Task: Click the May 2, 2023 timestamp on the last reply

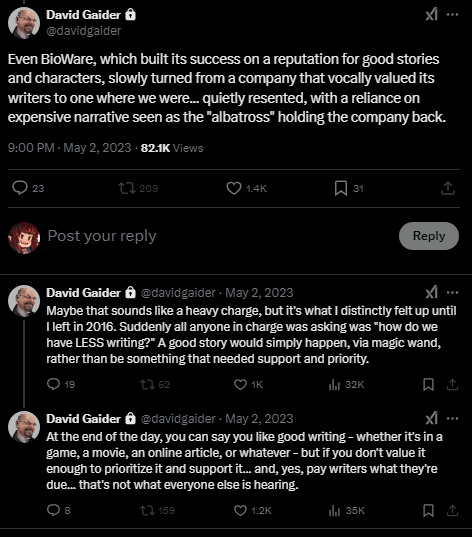Action: 259,419
